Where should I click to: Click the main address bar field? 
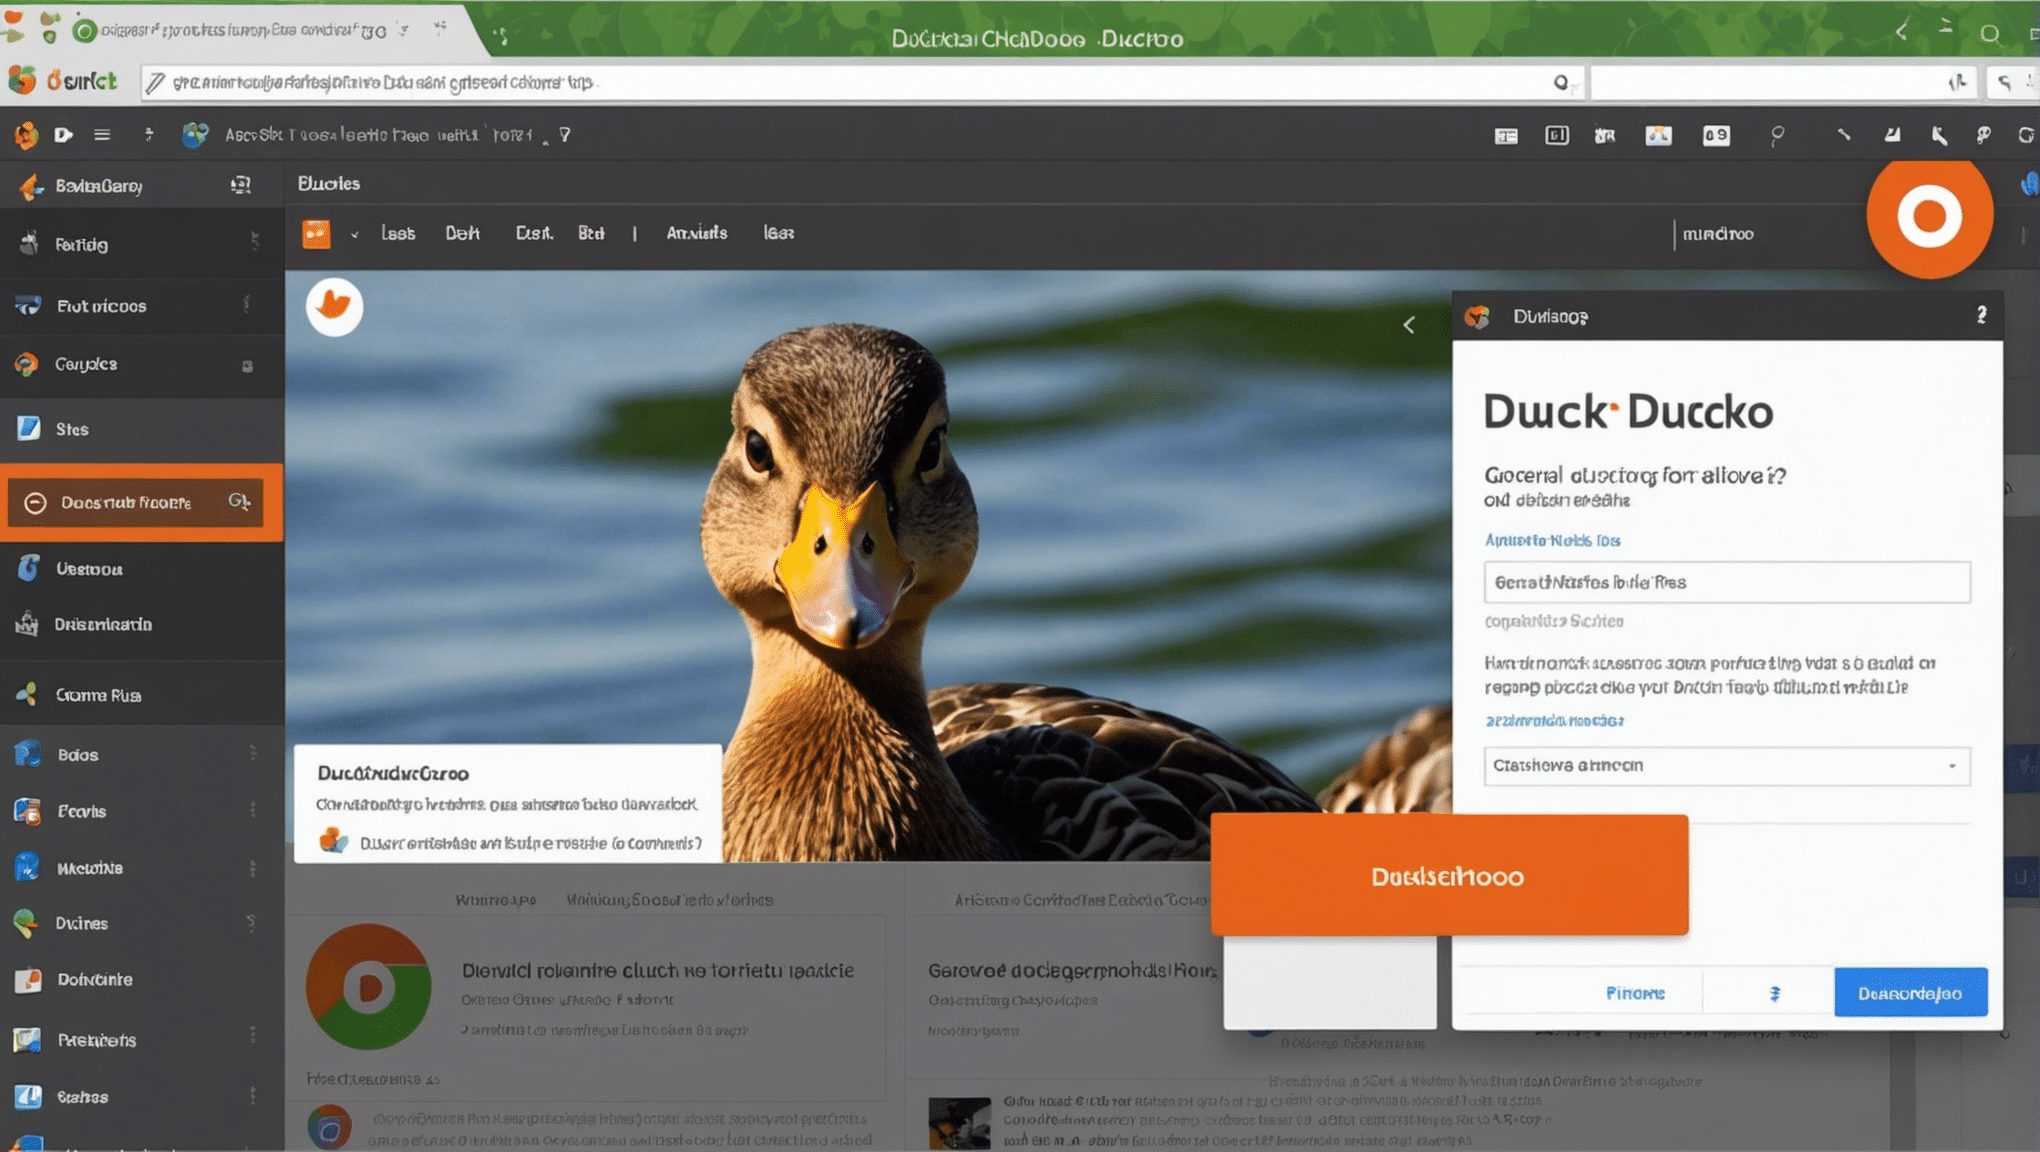[860, 83]
